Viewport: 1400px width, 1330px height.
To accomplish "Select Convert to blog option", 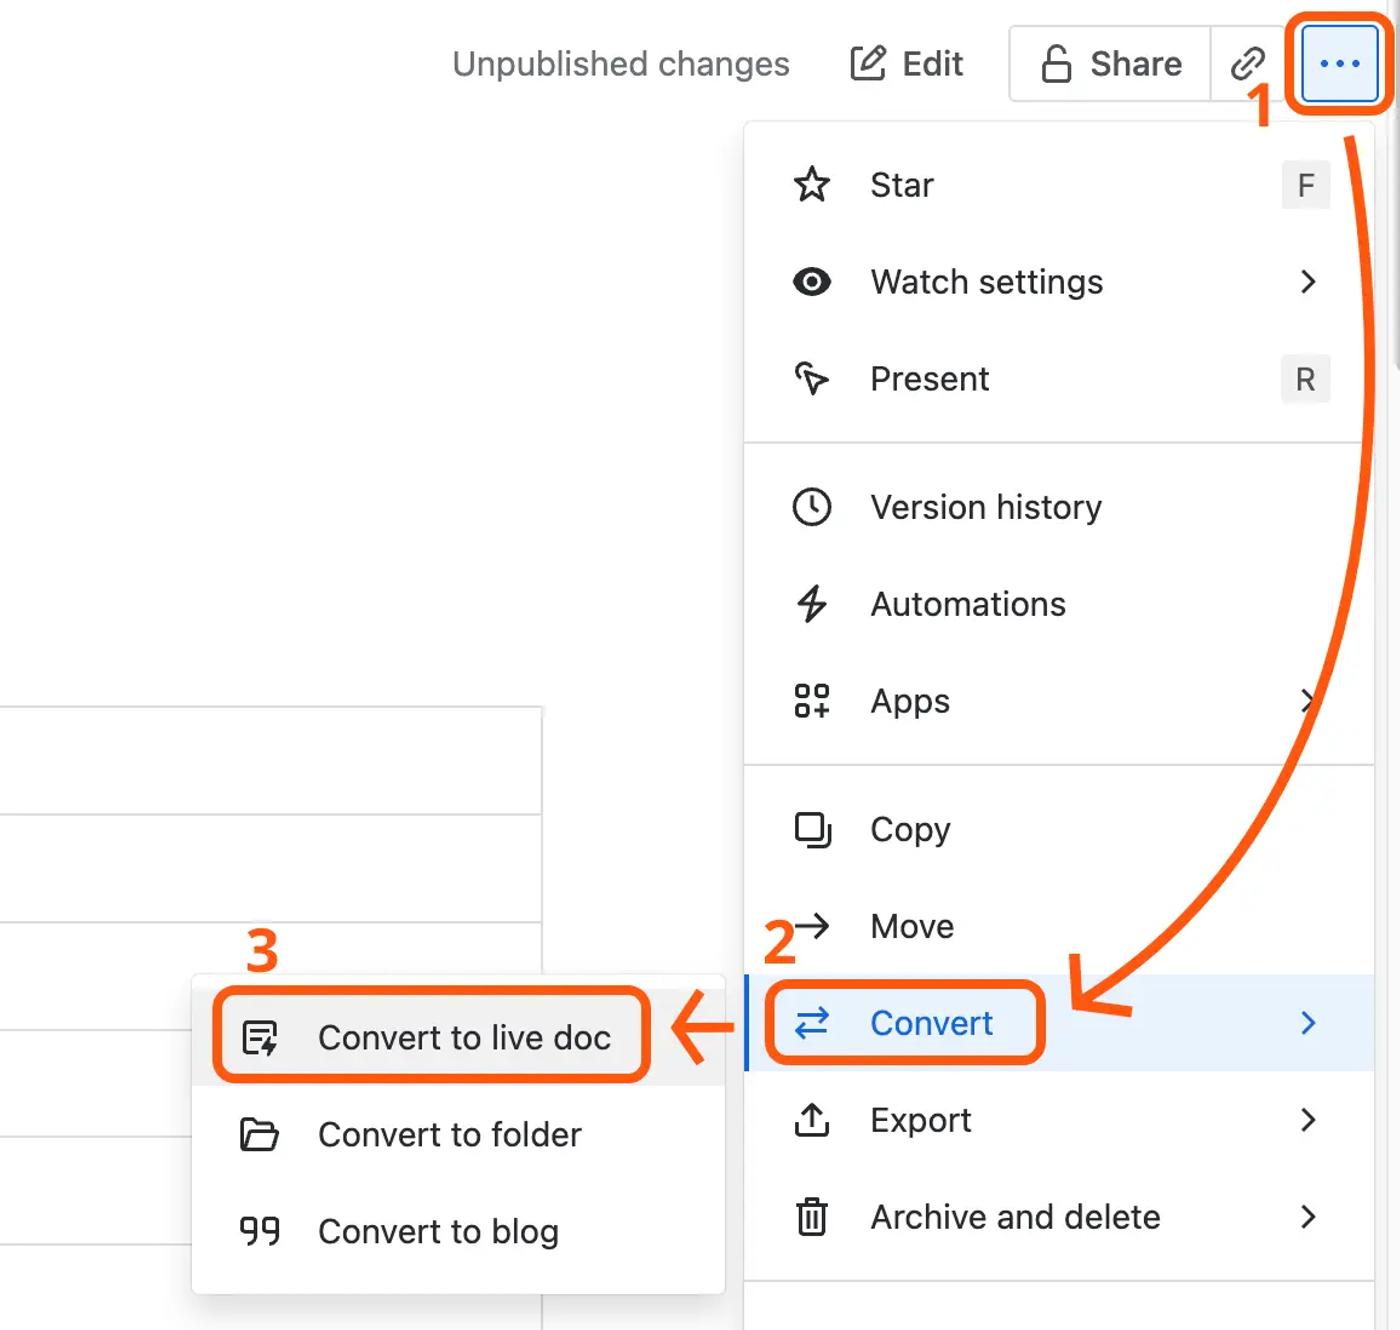I will pos(438,1232).
